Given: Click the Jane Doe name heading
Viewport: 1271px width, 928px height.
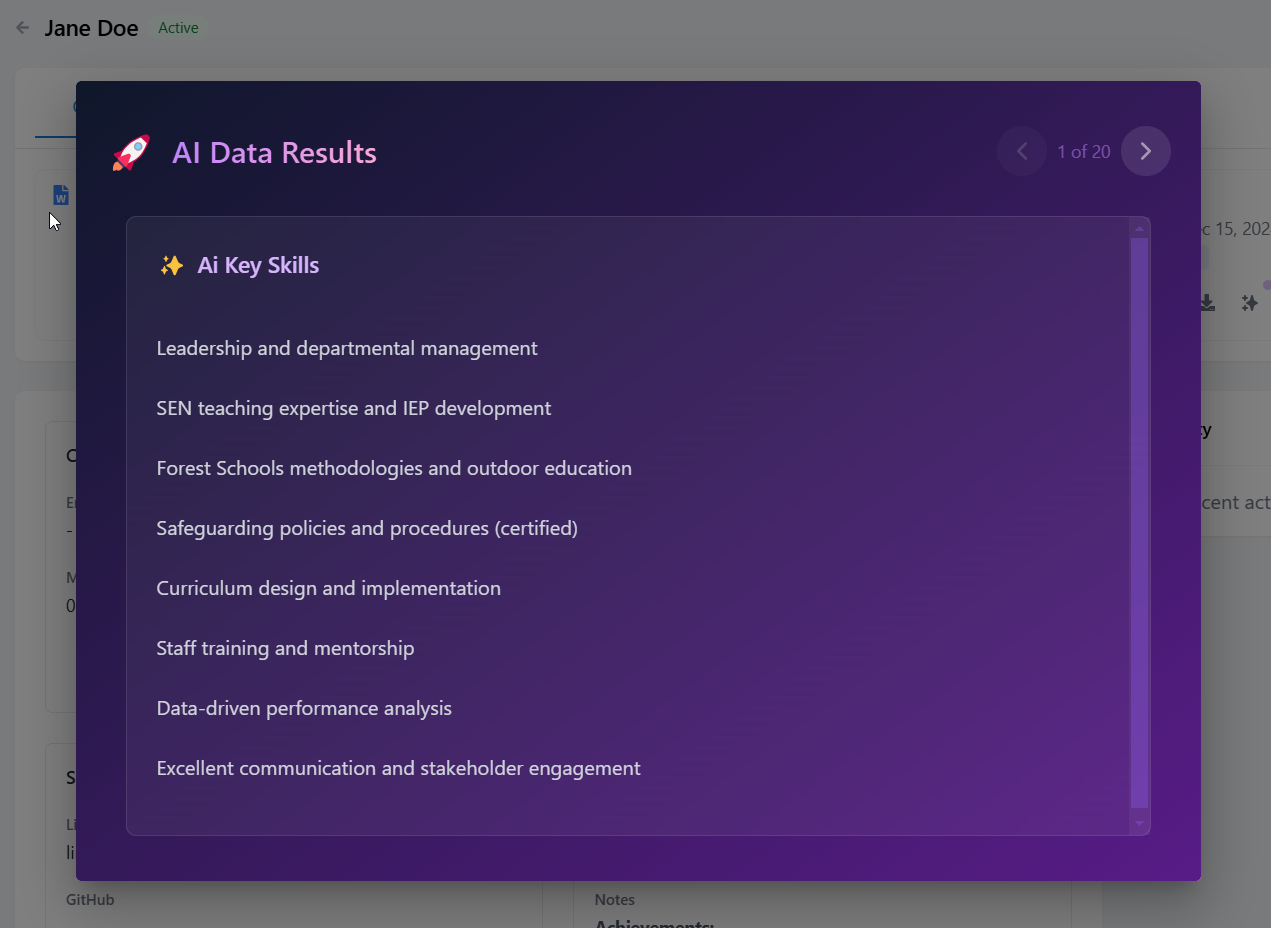Looking at the screenshot, I should click(92, 27).
